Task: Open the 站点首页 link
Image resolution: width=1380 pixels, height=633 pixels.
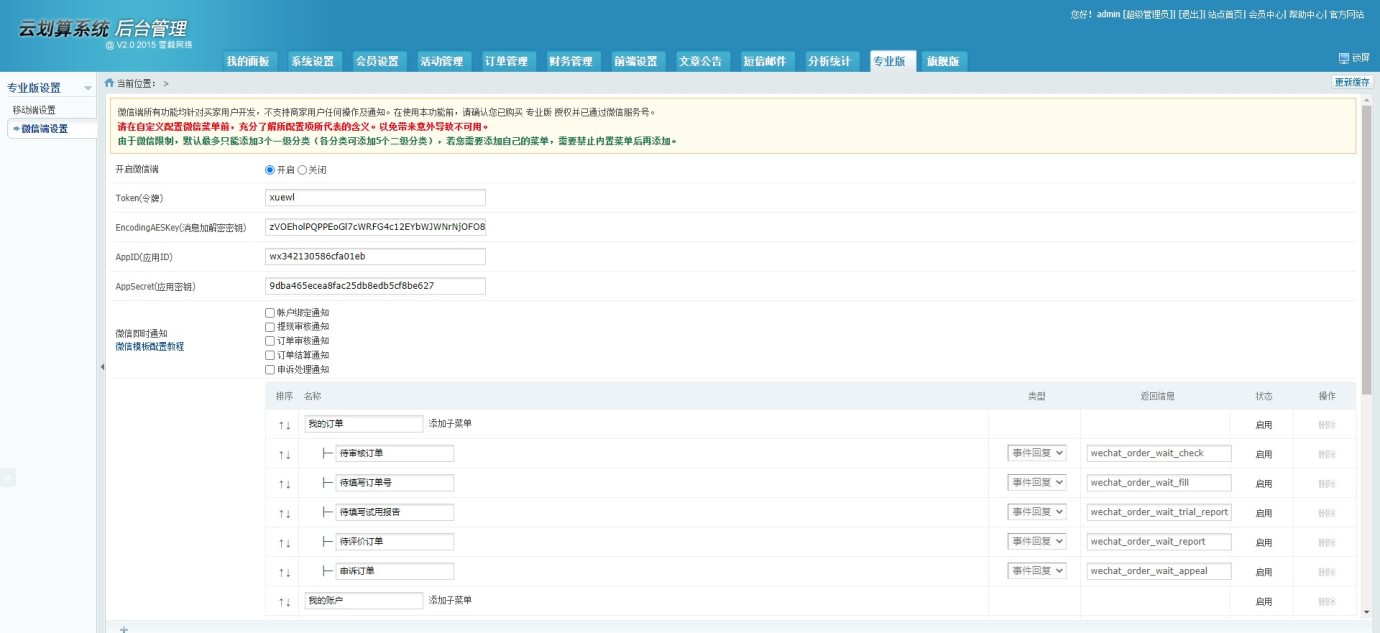Action: 1224,15
